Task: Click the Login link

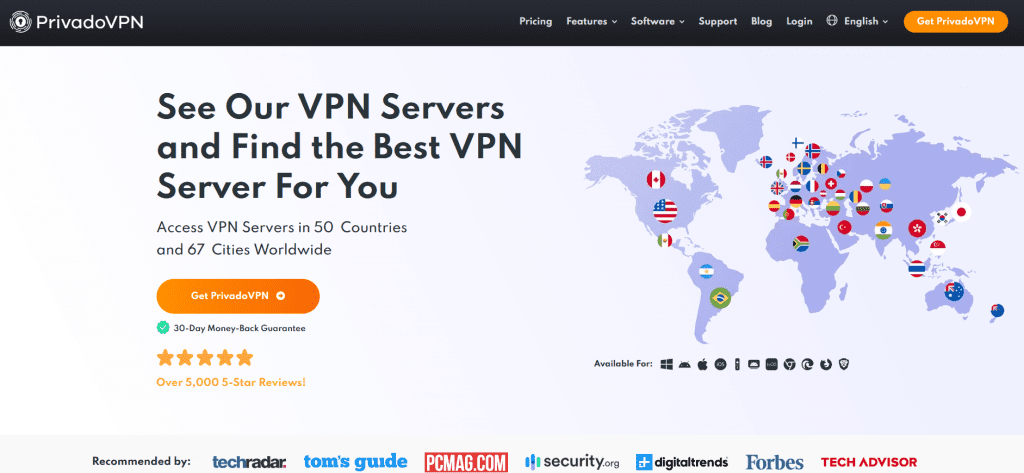Action: click(799, 21)
